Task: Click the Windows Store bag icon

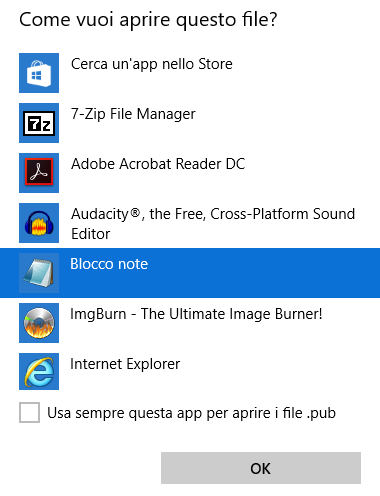Action: point(39,73)
